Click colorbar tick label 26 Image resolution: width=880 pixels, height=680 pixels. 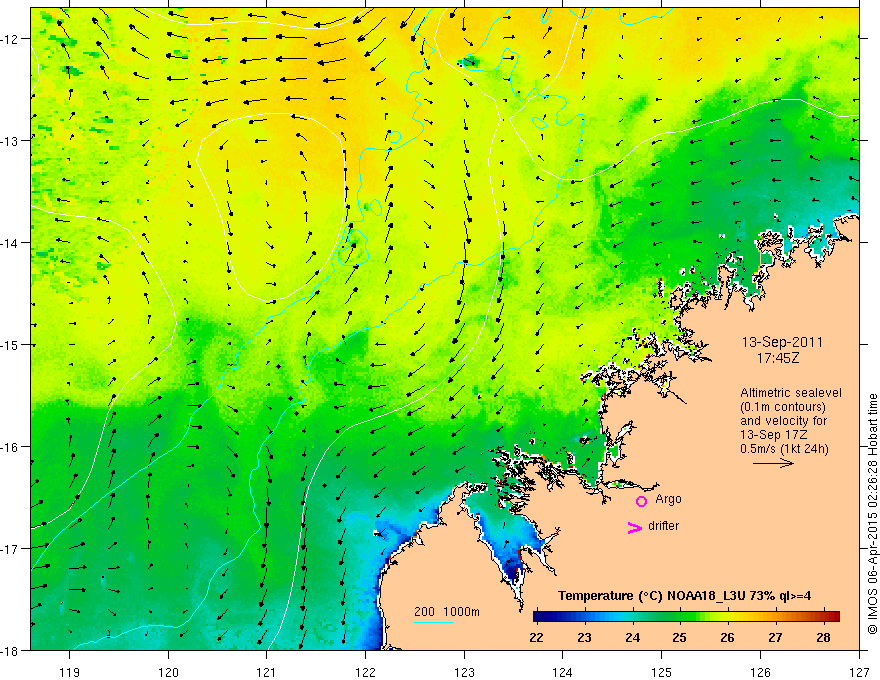[727, 638]
